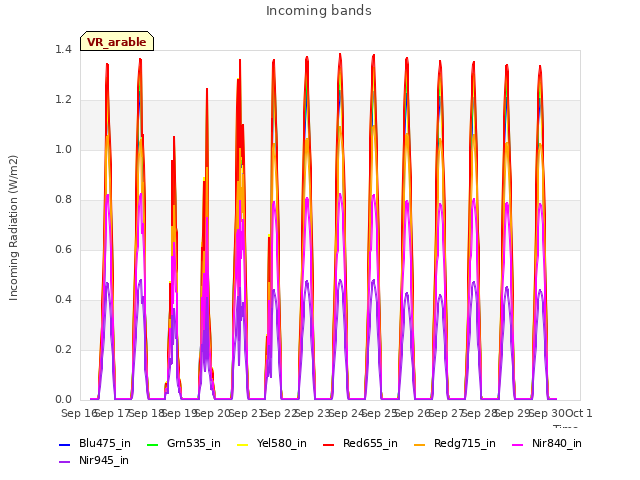Toggle the Yel580_in legend label
This screenshot has width=640, height=480.
click(282, 444)
